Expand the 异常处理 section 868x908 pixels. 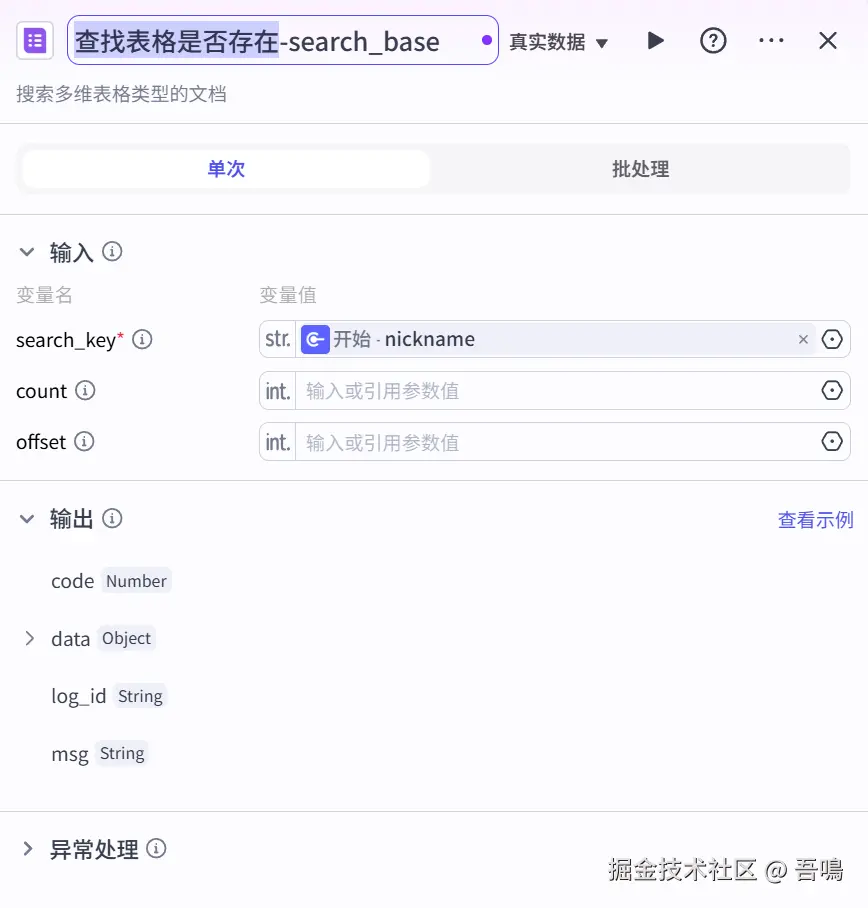pos(27,849)
